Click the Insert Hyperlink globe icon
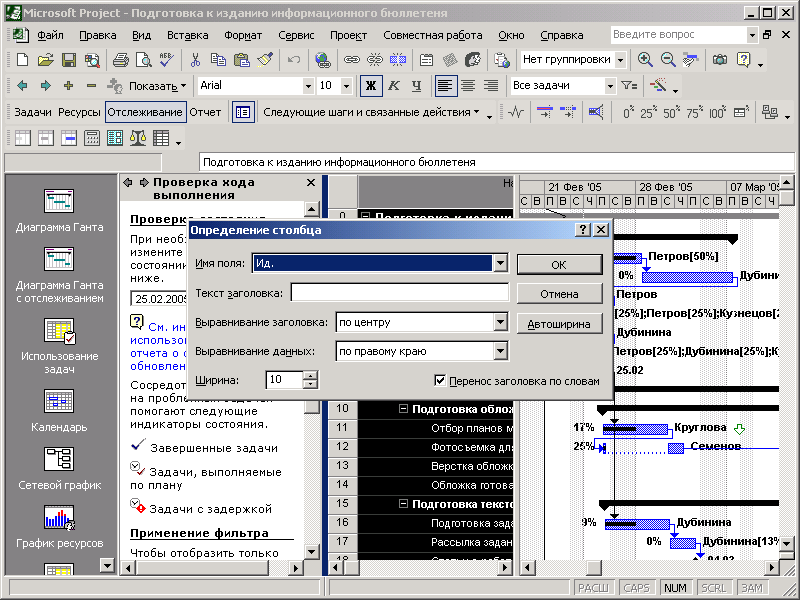The height and width of the screenshot is (600, 800). coord(322,60)
